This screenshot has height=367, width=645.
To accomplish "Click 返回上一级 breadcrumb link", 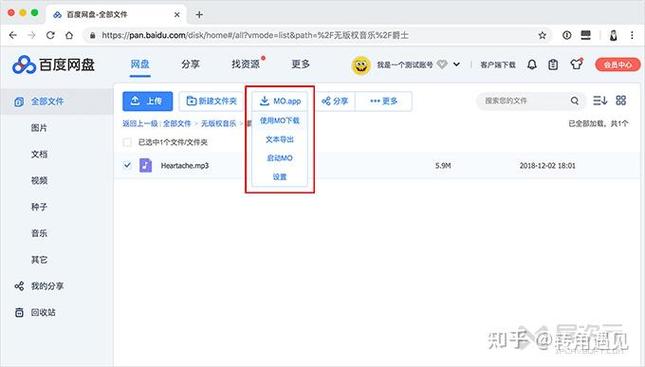I will point(140,123).
